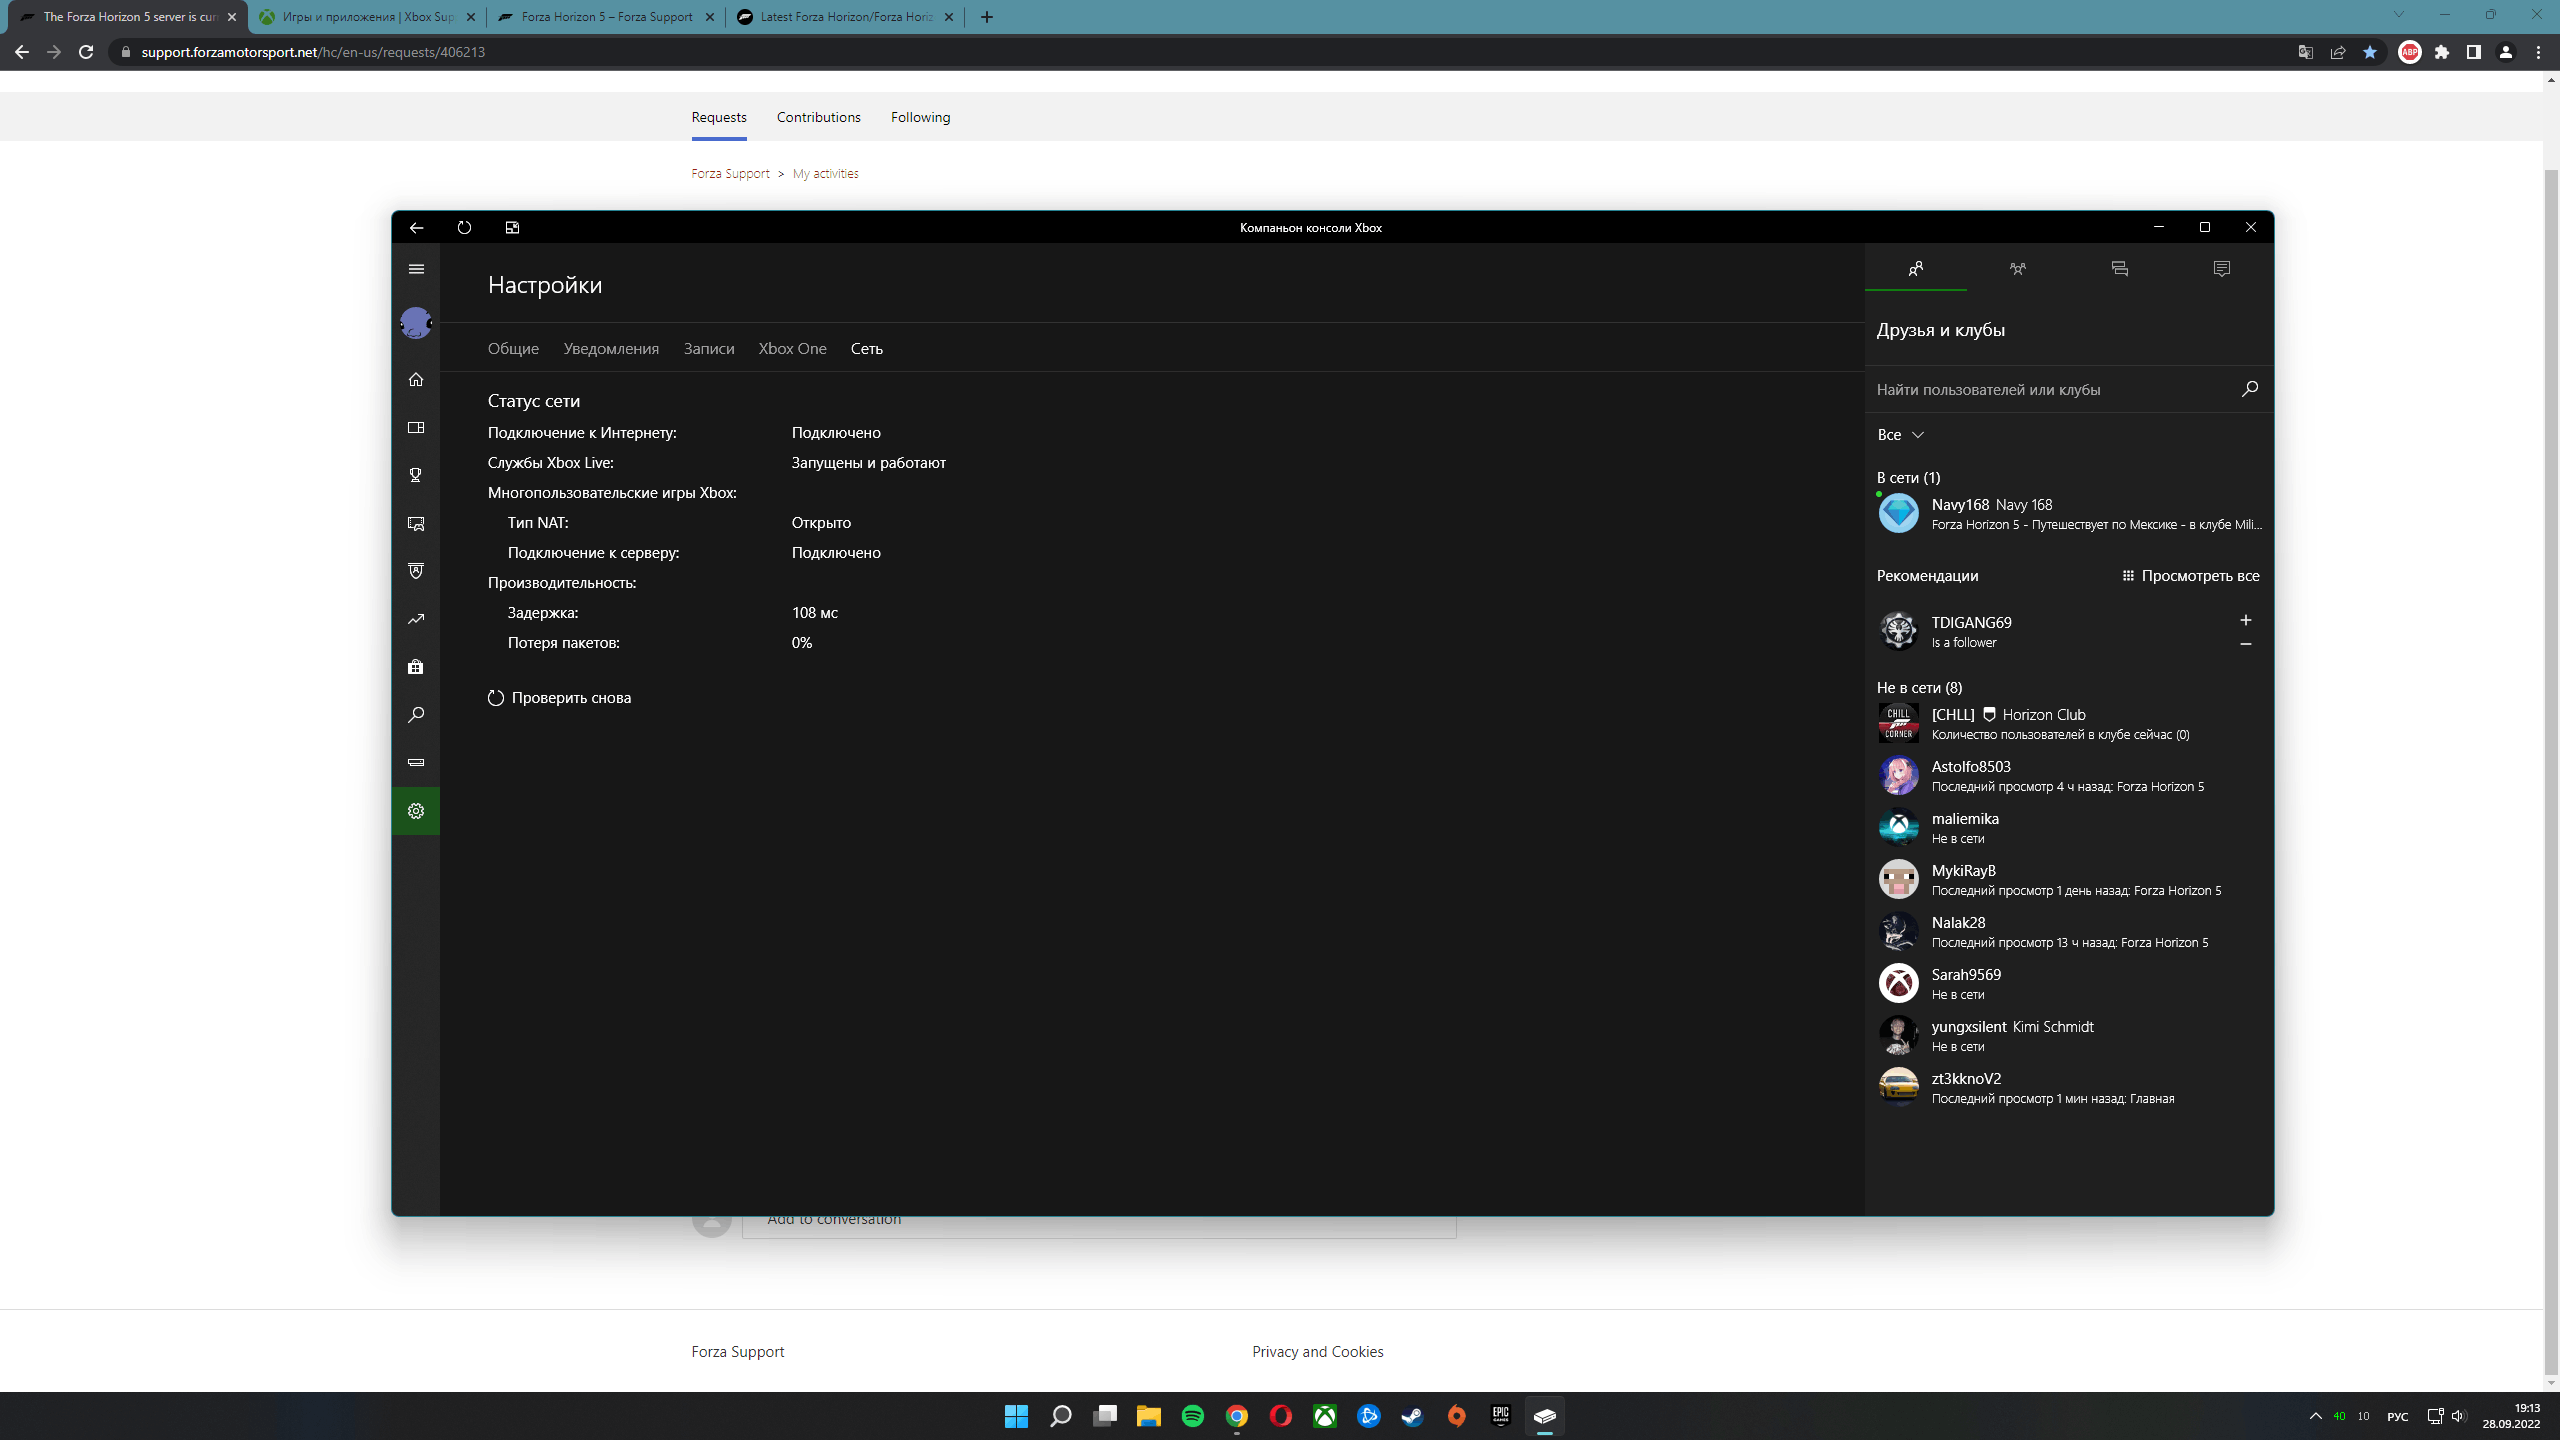Open the Общие settings tab

[x=513, y=349]
